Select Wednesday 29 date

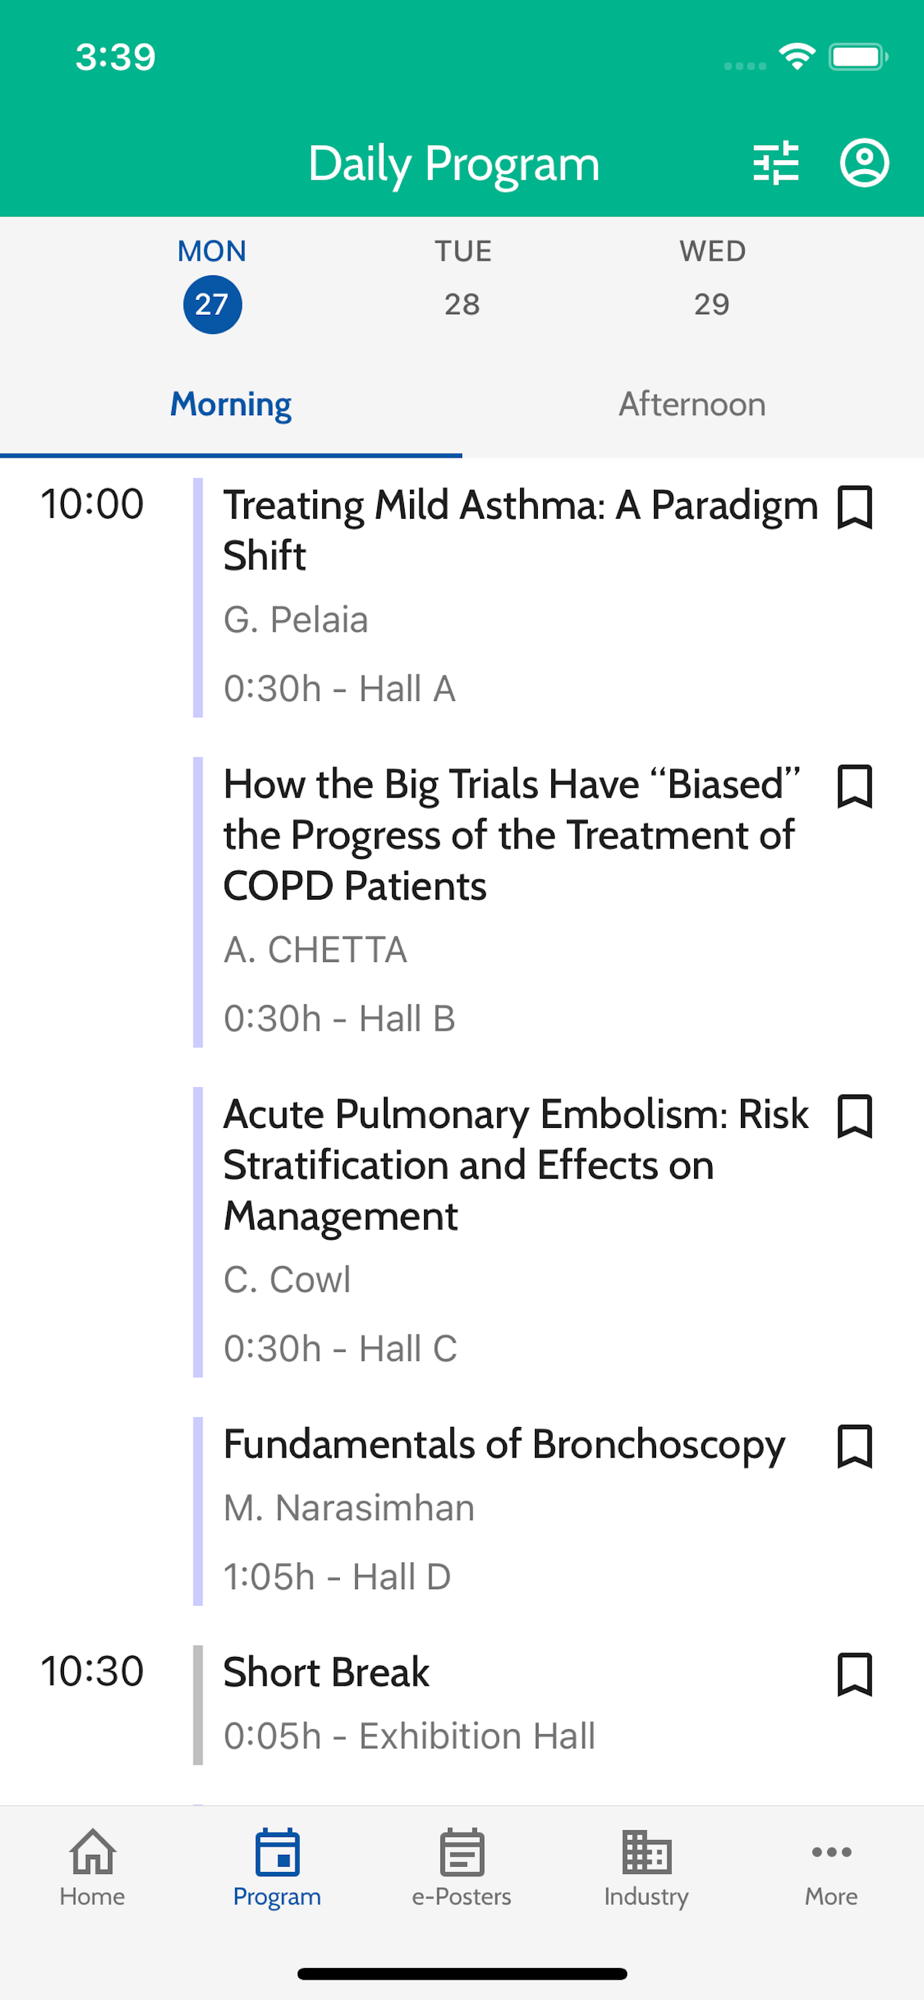pos(712,280)
